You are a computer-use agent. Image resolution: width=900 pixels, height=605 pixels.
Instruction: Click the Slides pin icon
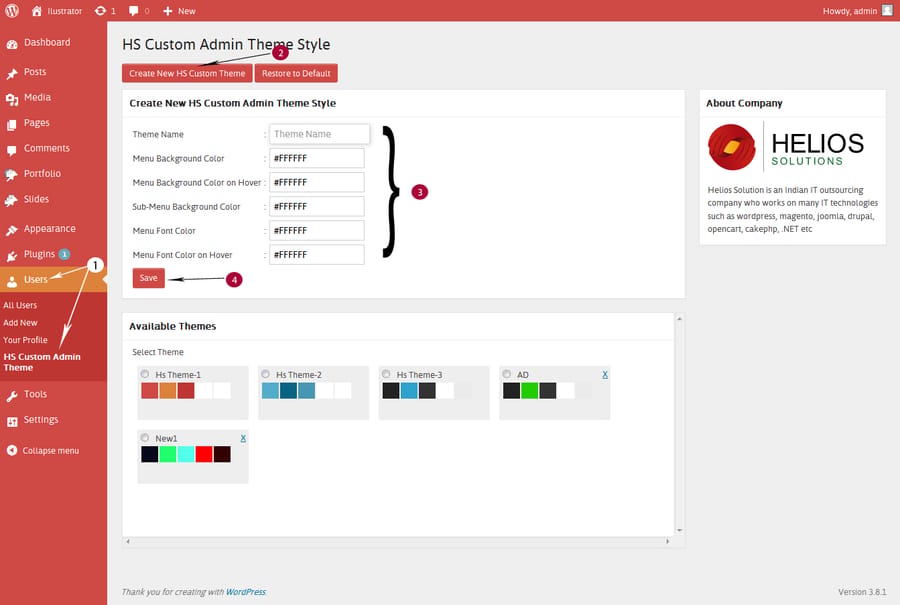tap(11, 200)
